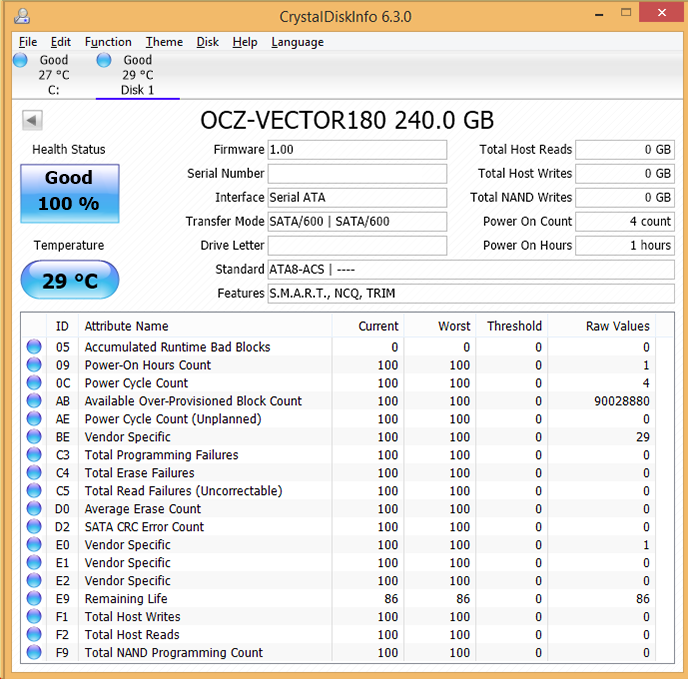
Task: Select the Disk 1 drive tab
Action: pos(137,75)
